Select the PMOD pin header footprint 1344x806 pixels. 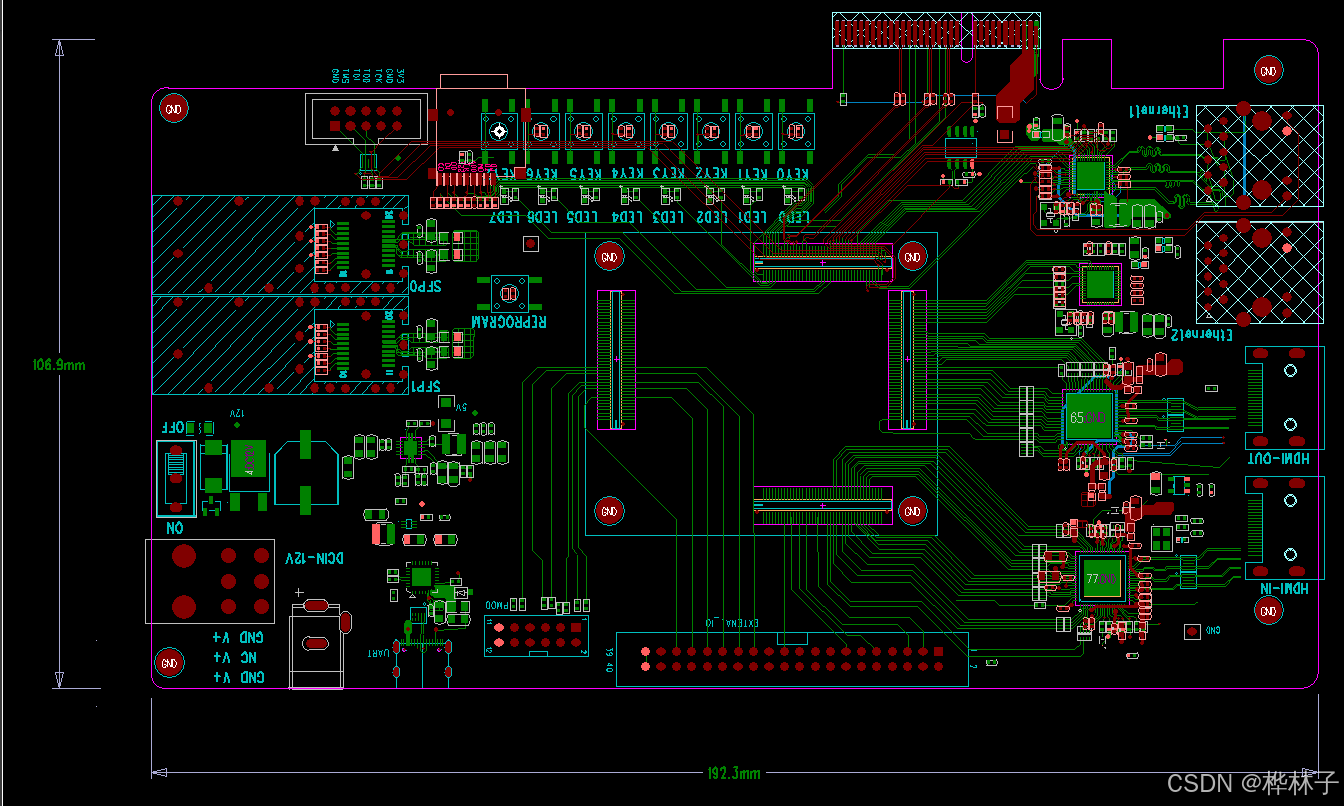coord(536,635)
